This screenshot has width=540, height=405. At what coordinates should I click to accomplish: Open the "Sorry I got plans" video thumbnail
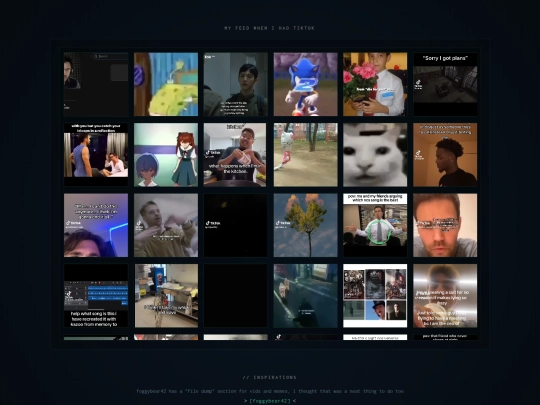coord(445,84)
